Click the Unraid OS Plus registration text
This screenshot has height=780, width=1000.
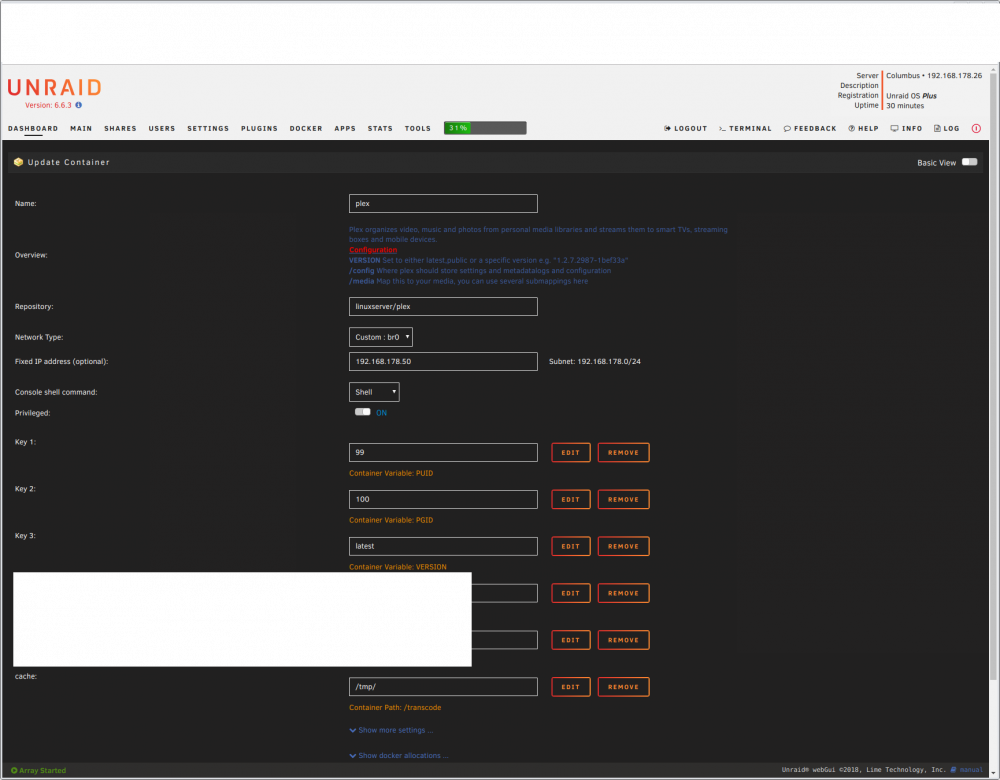(x=911, y=96)
